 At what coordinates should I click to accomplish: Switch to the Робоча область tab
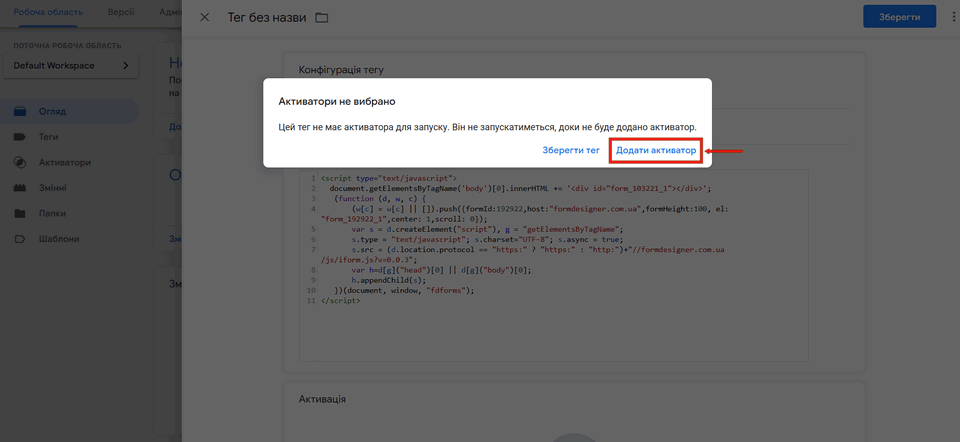(x=49, y=12)
